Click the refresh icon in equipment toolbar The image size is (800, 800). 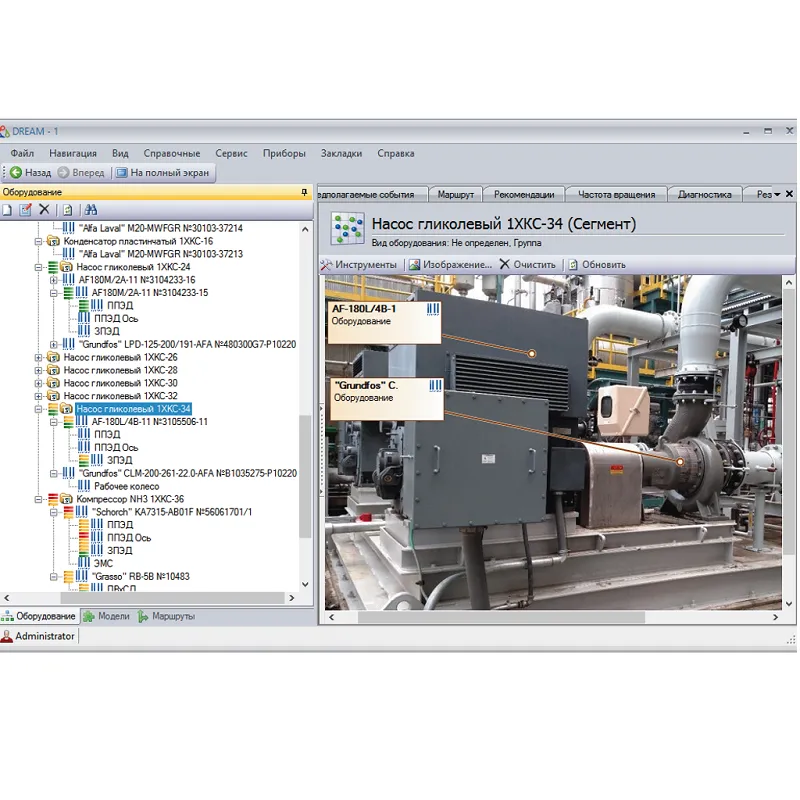[x=67, y=210]
